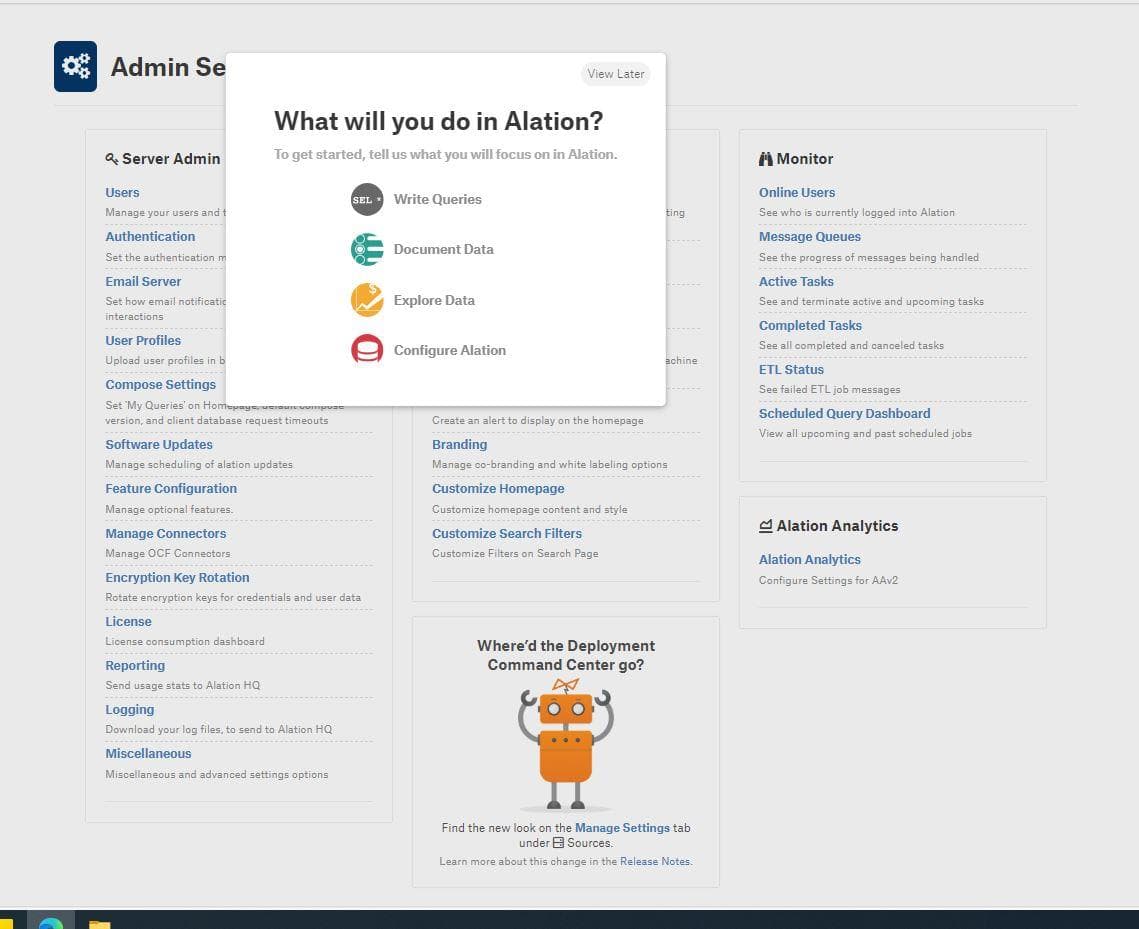Dismiss the dialog with View Later

(x=615, y=73)
